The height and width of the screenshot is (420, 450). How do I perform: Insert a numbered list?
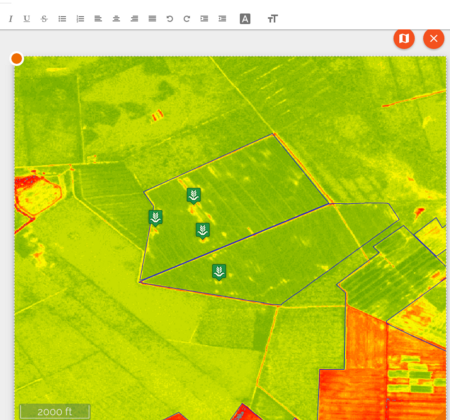pyautogui.click(x=80, y=19)
